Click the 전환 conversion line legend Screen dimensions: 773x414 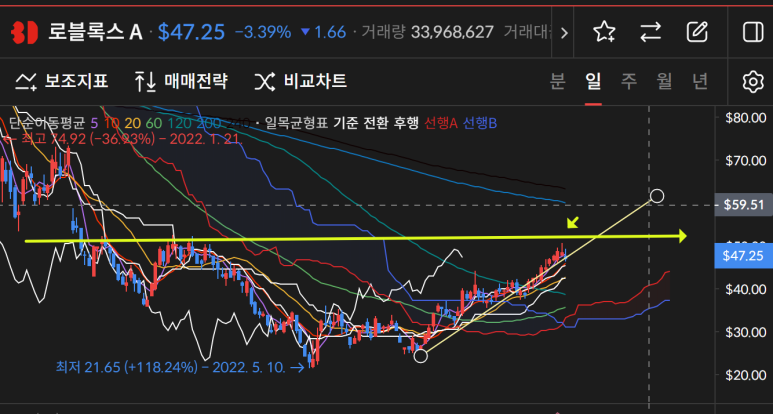(x=375, y=123)
